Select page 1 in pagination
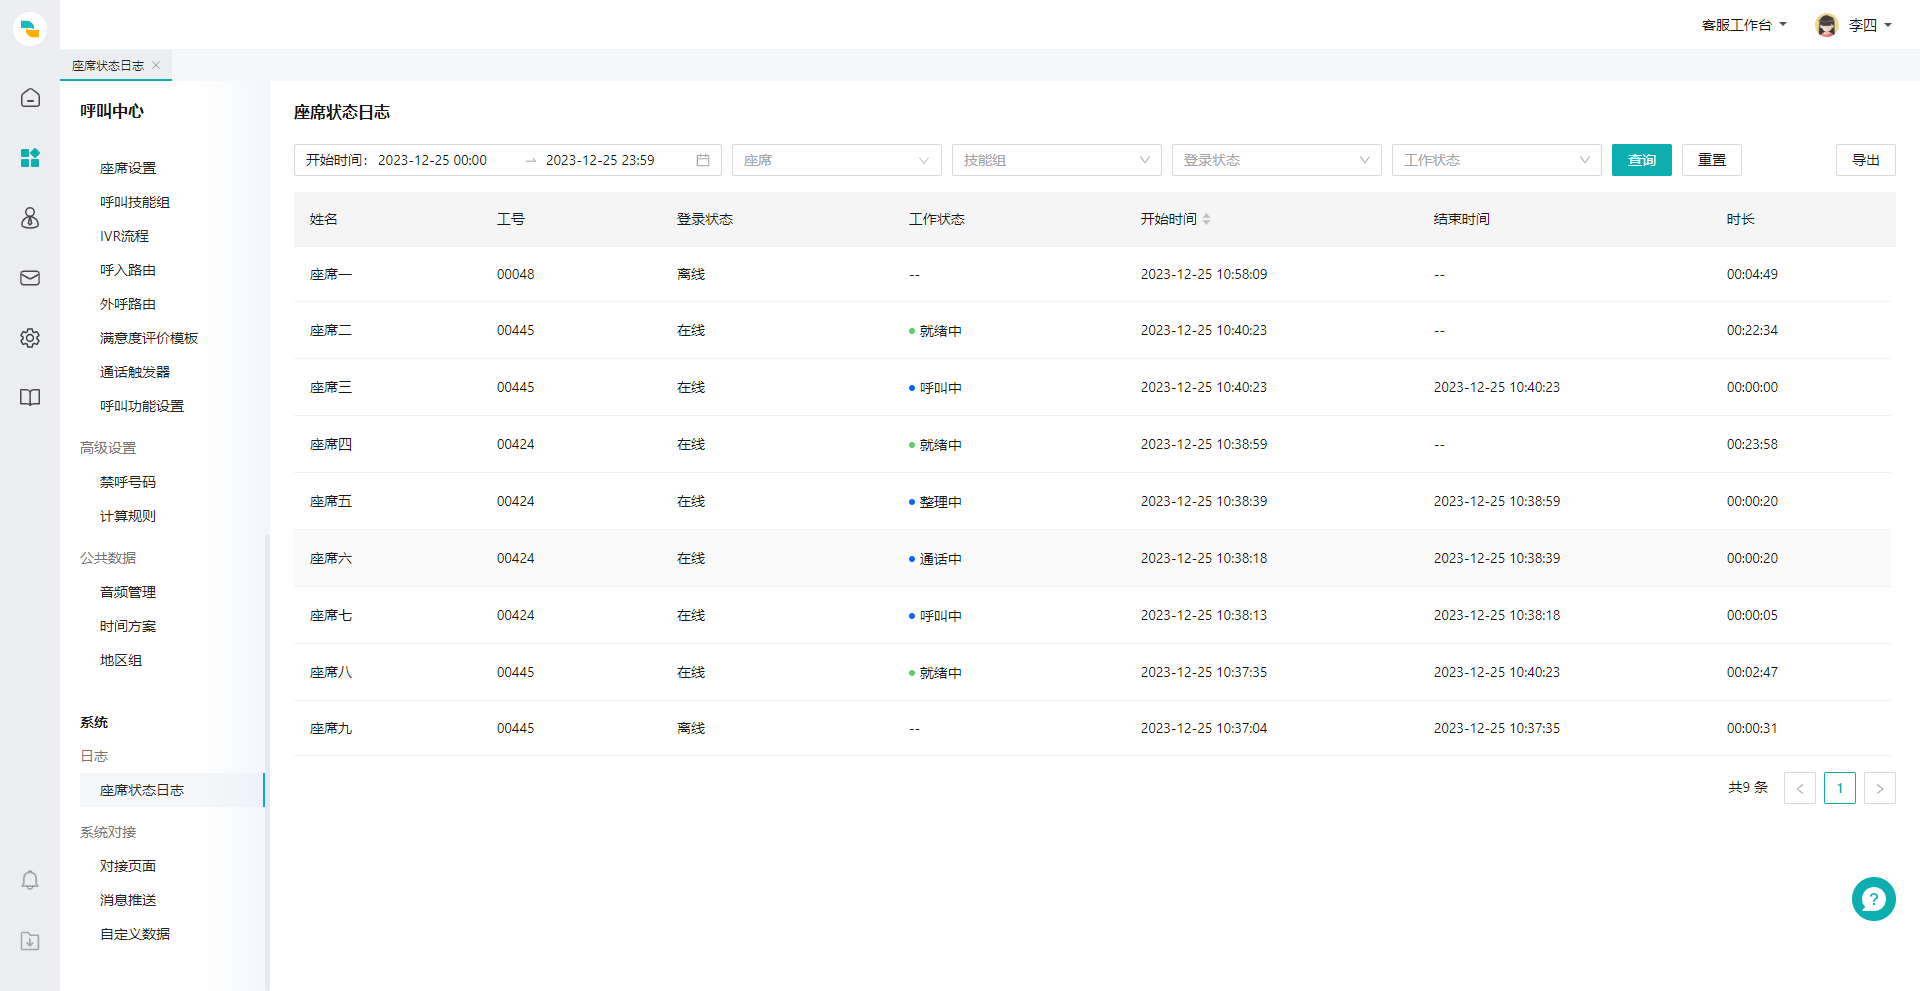This screenshot has width=1920, height=991. (x=1839, y=788)
